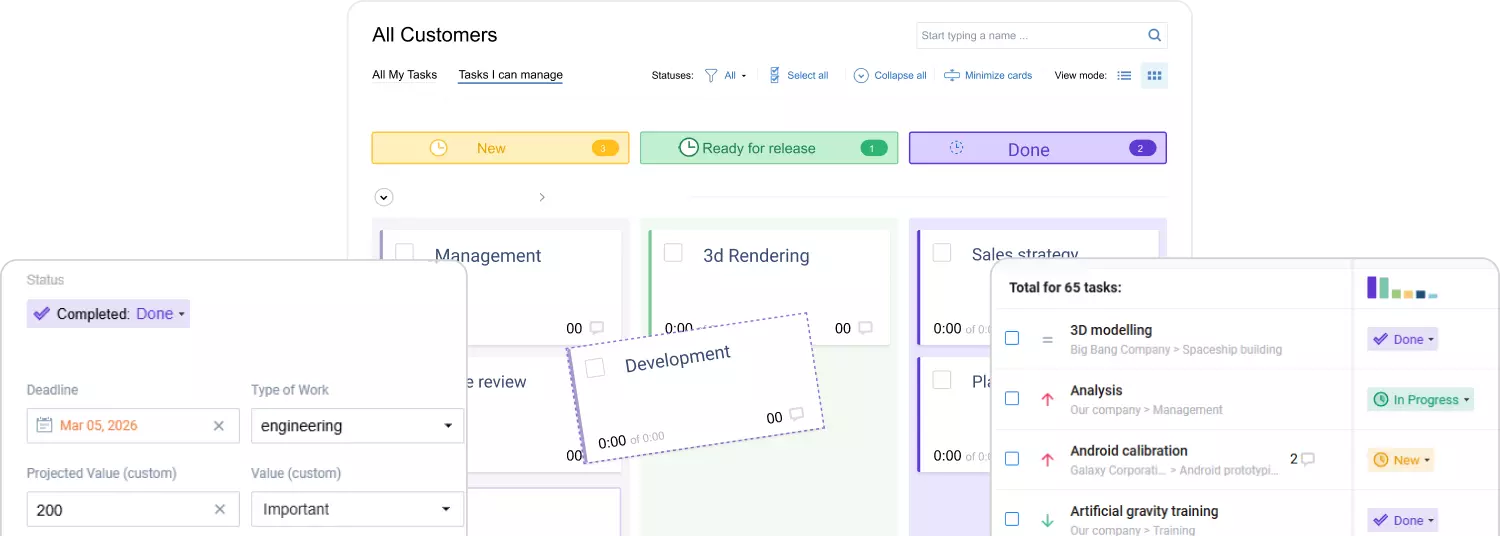The image size is (1500, 536).
Task: Open New status dropdown for Android calibration
Action: tap(1400, 460)
